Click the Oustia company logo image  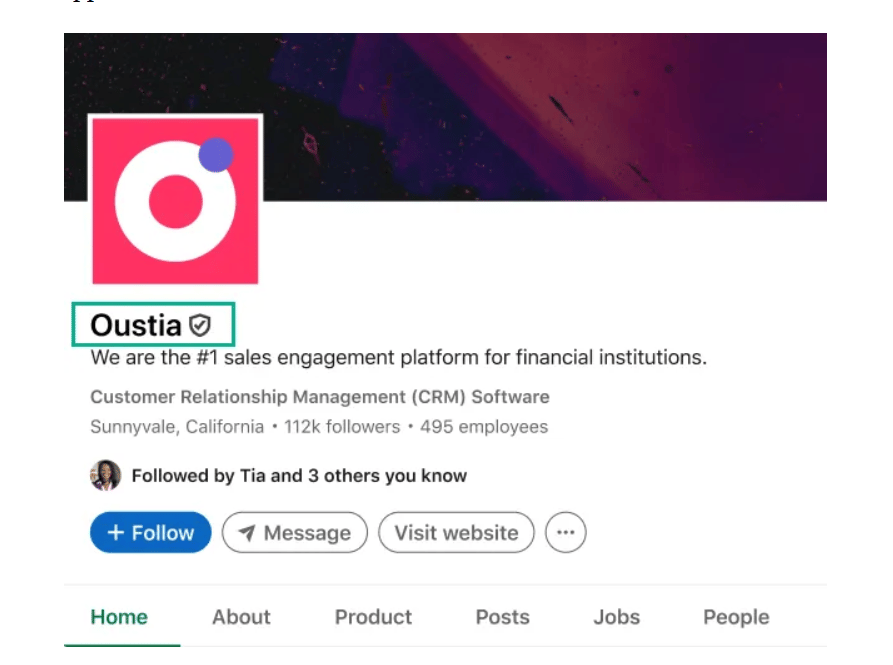coord(175,200)
